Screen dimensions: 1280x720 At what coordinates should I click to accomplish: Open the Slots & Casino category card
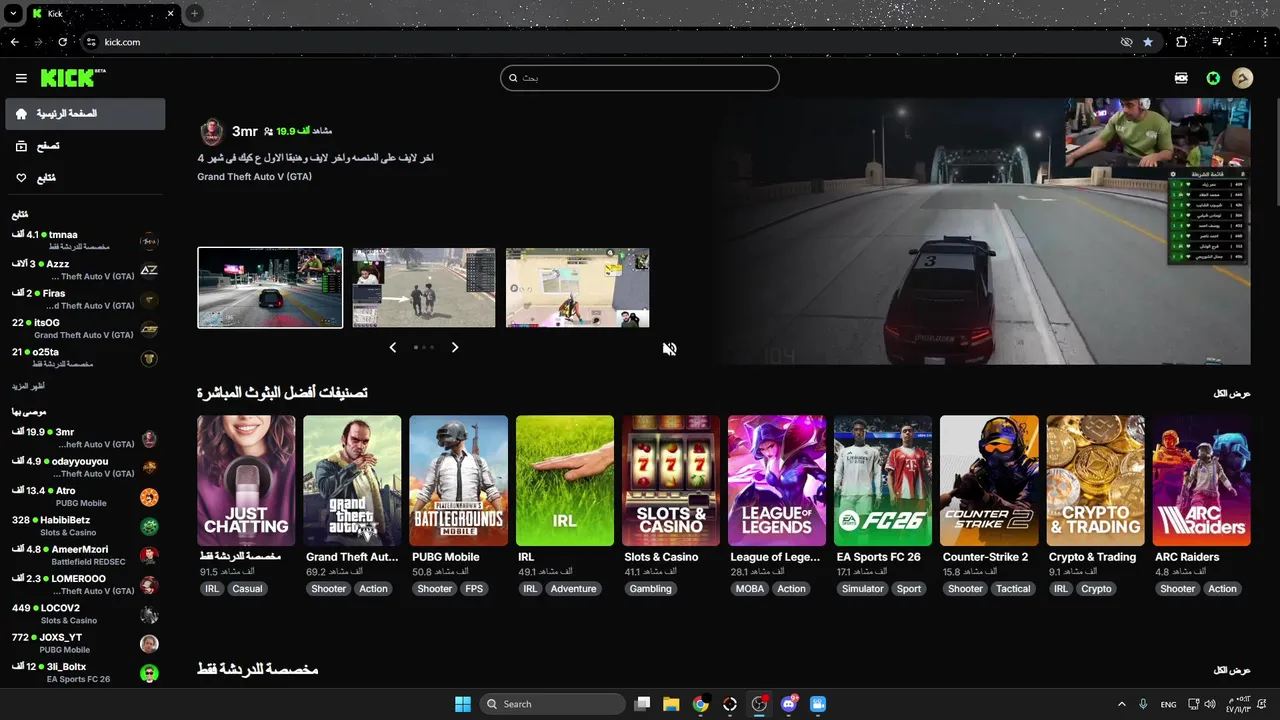(x=671, y=481)
